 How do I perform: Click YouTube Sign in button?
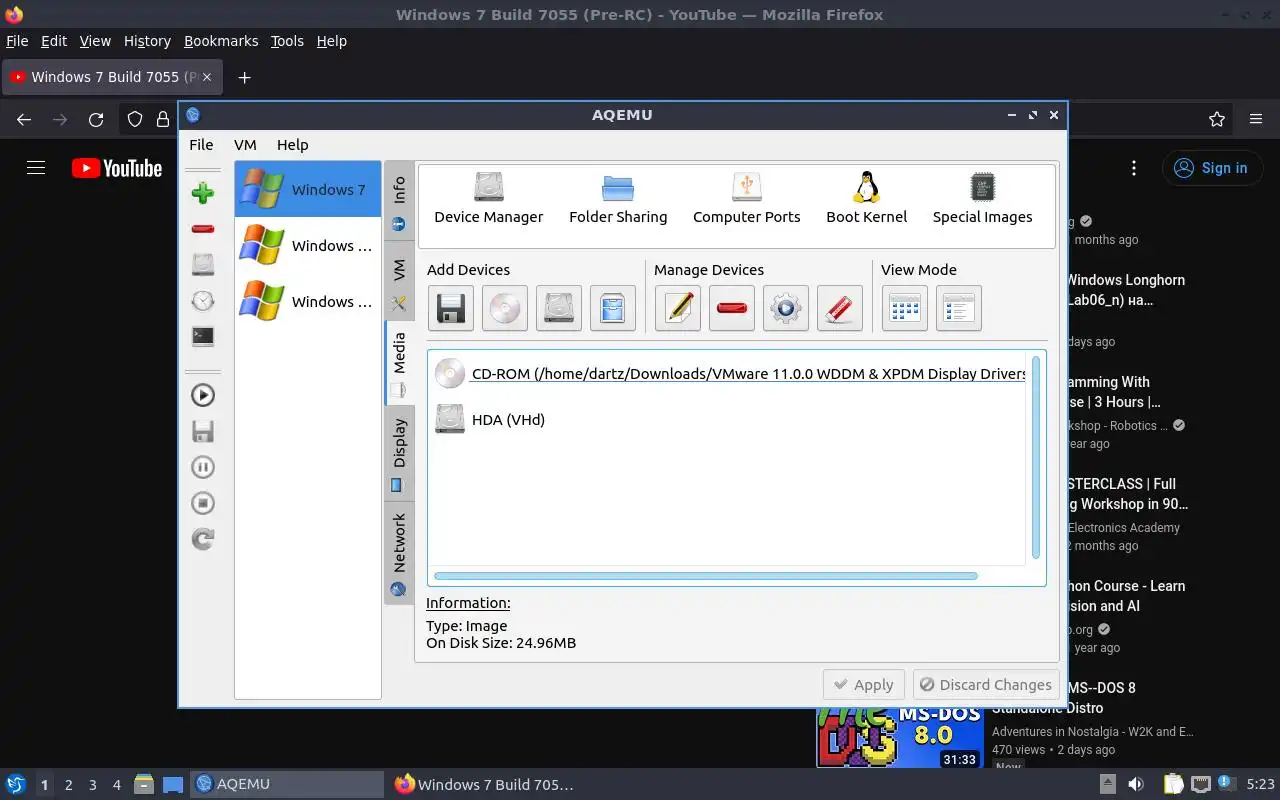(x=1212, y=168)
